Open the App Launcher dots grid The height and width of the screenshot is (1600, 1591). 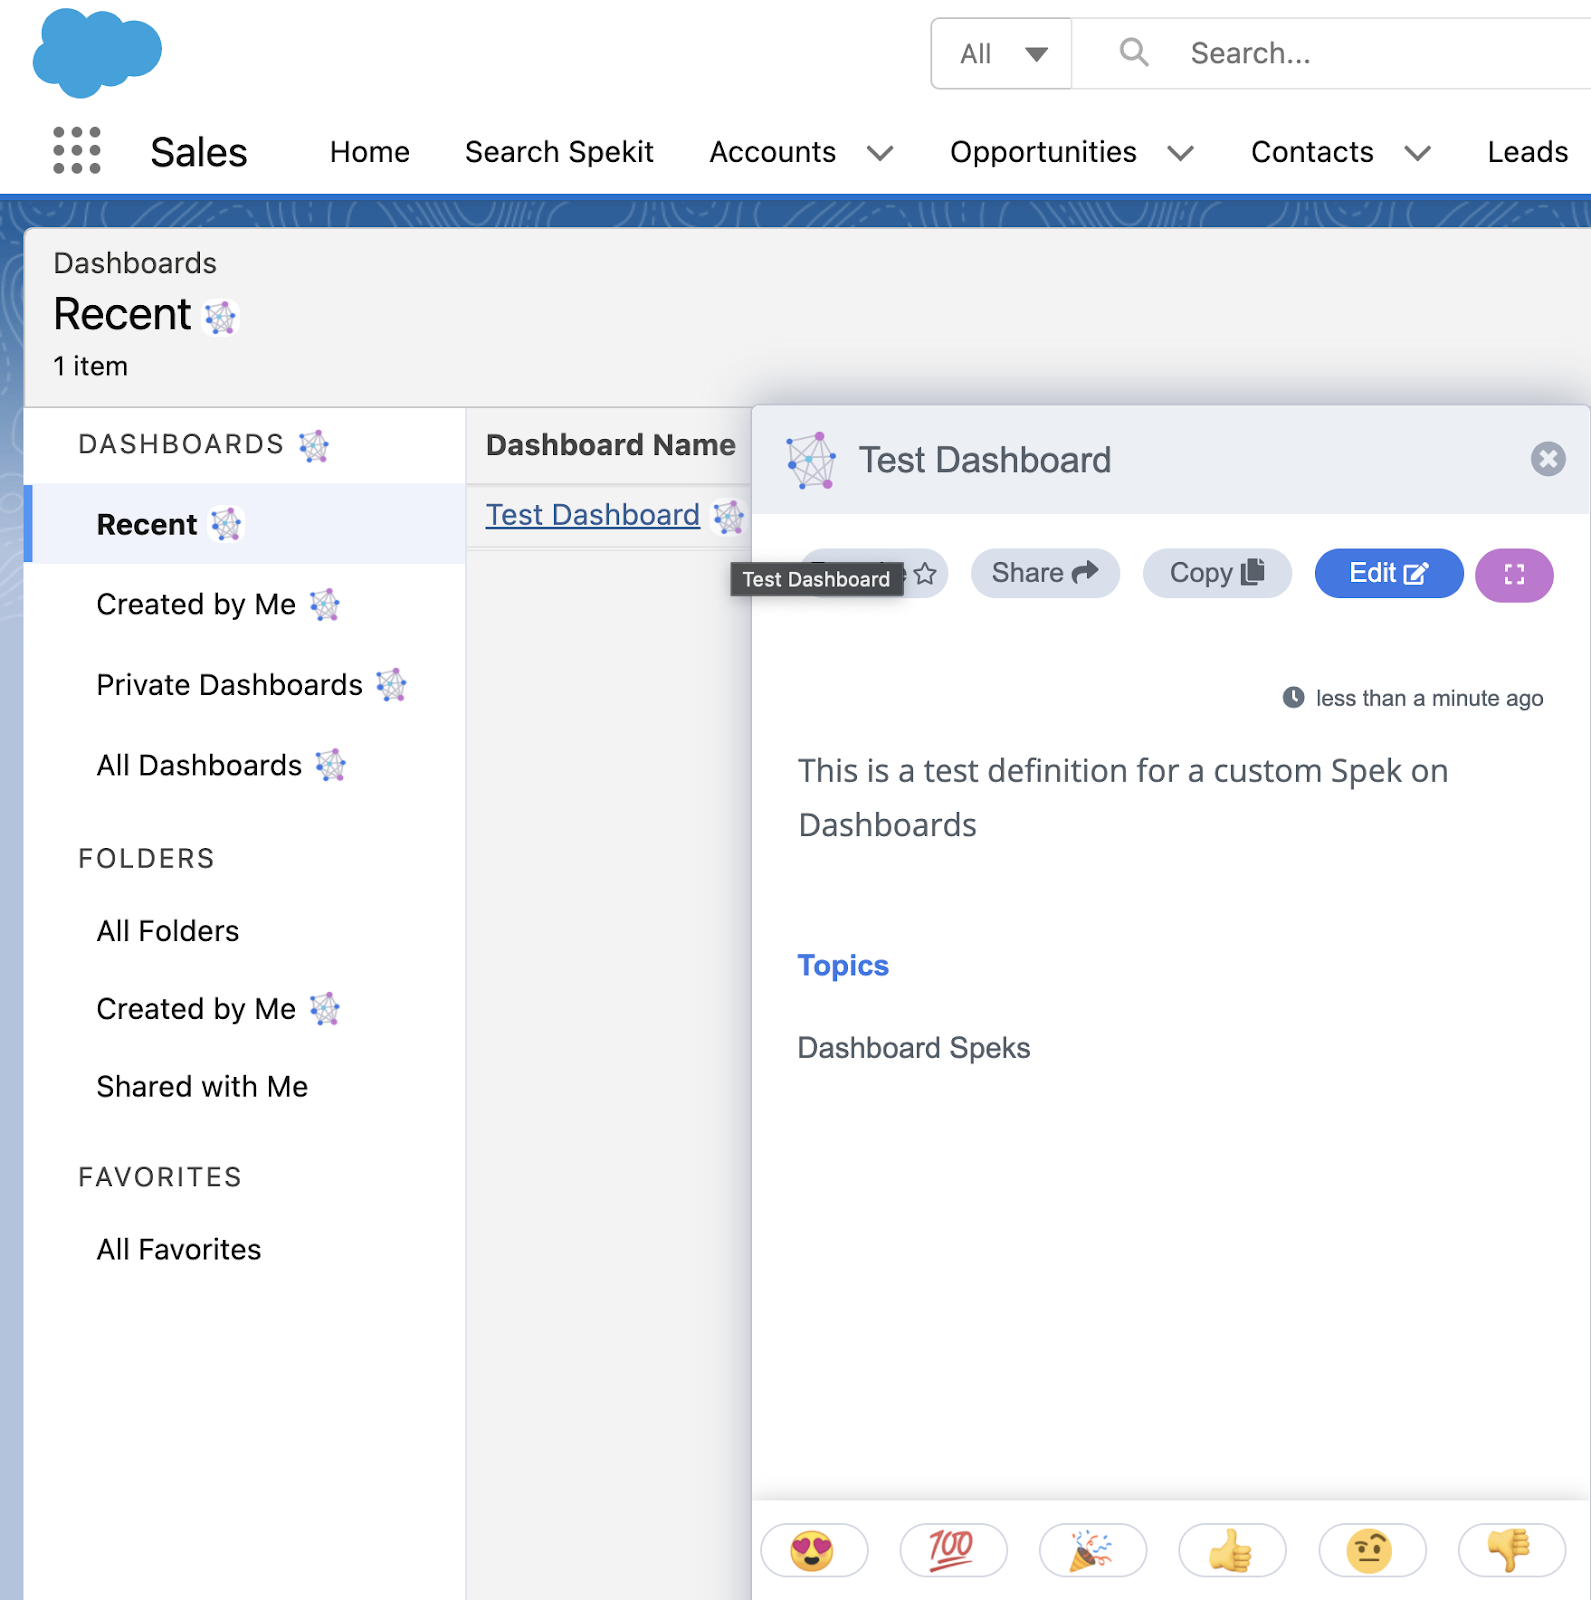[x=77, y=151]
